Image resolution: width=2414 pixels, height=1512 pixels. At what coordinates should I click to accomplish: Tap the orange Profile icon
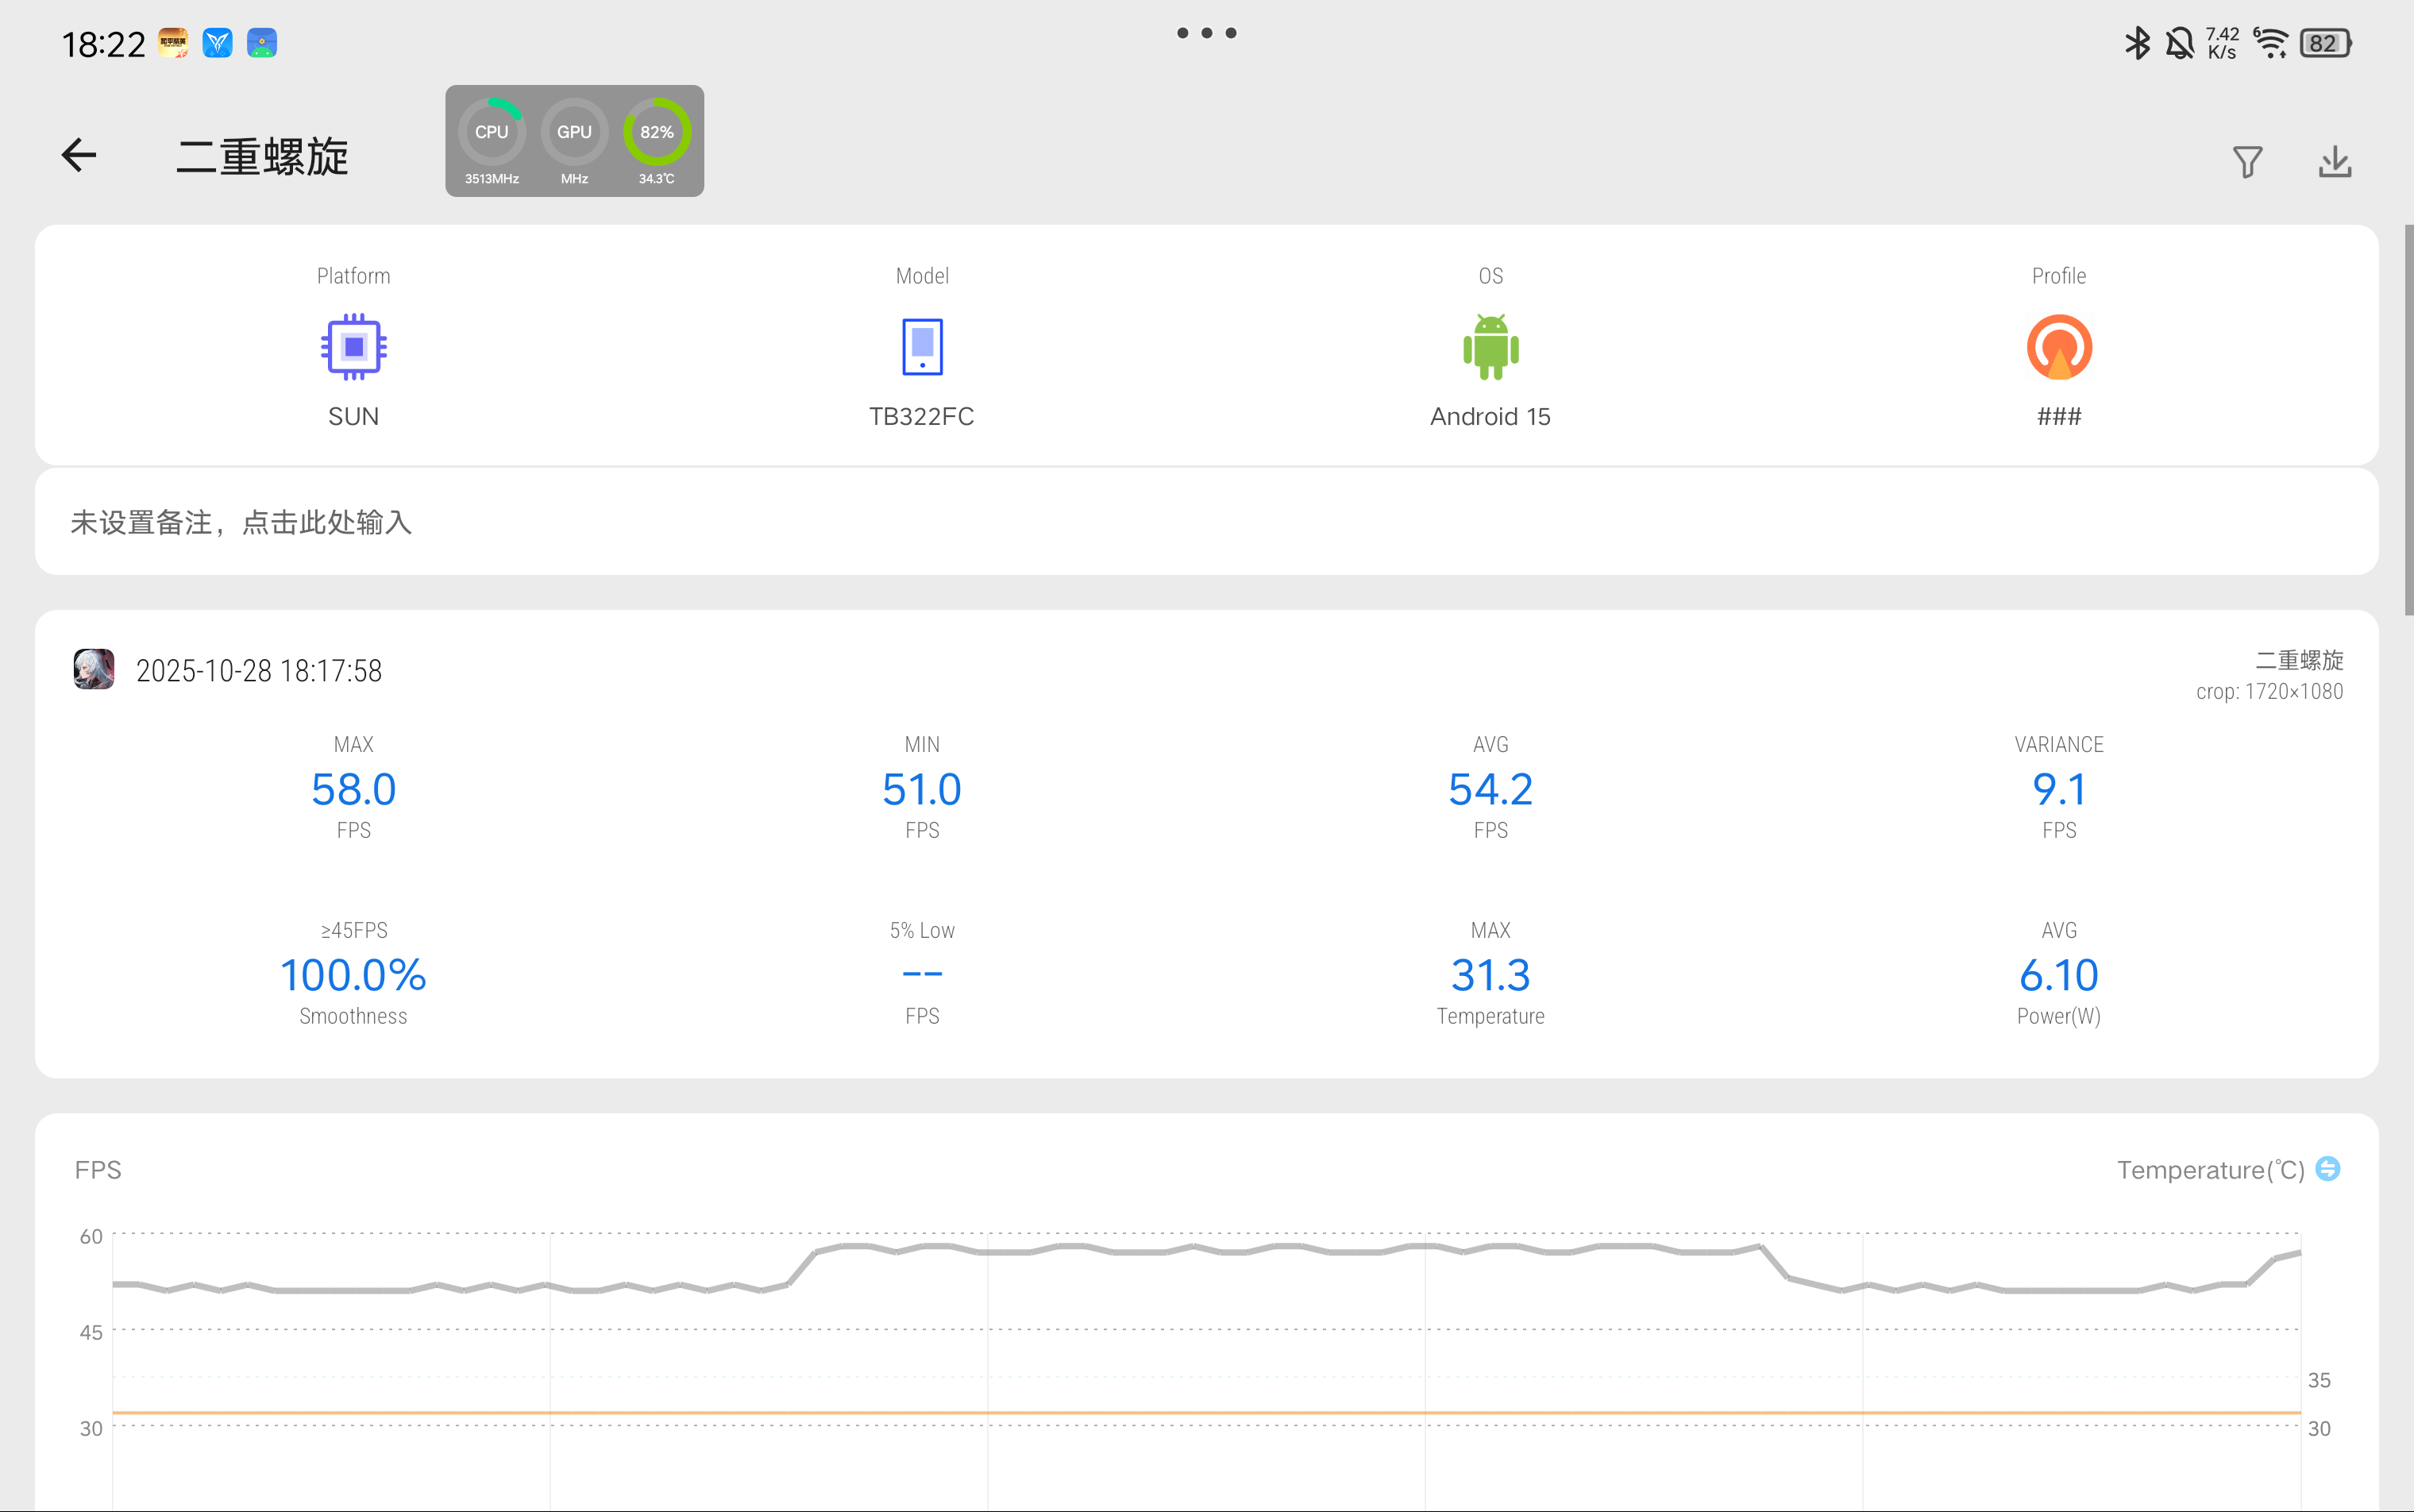pyautogui.click(x=2059, y=347)
